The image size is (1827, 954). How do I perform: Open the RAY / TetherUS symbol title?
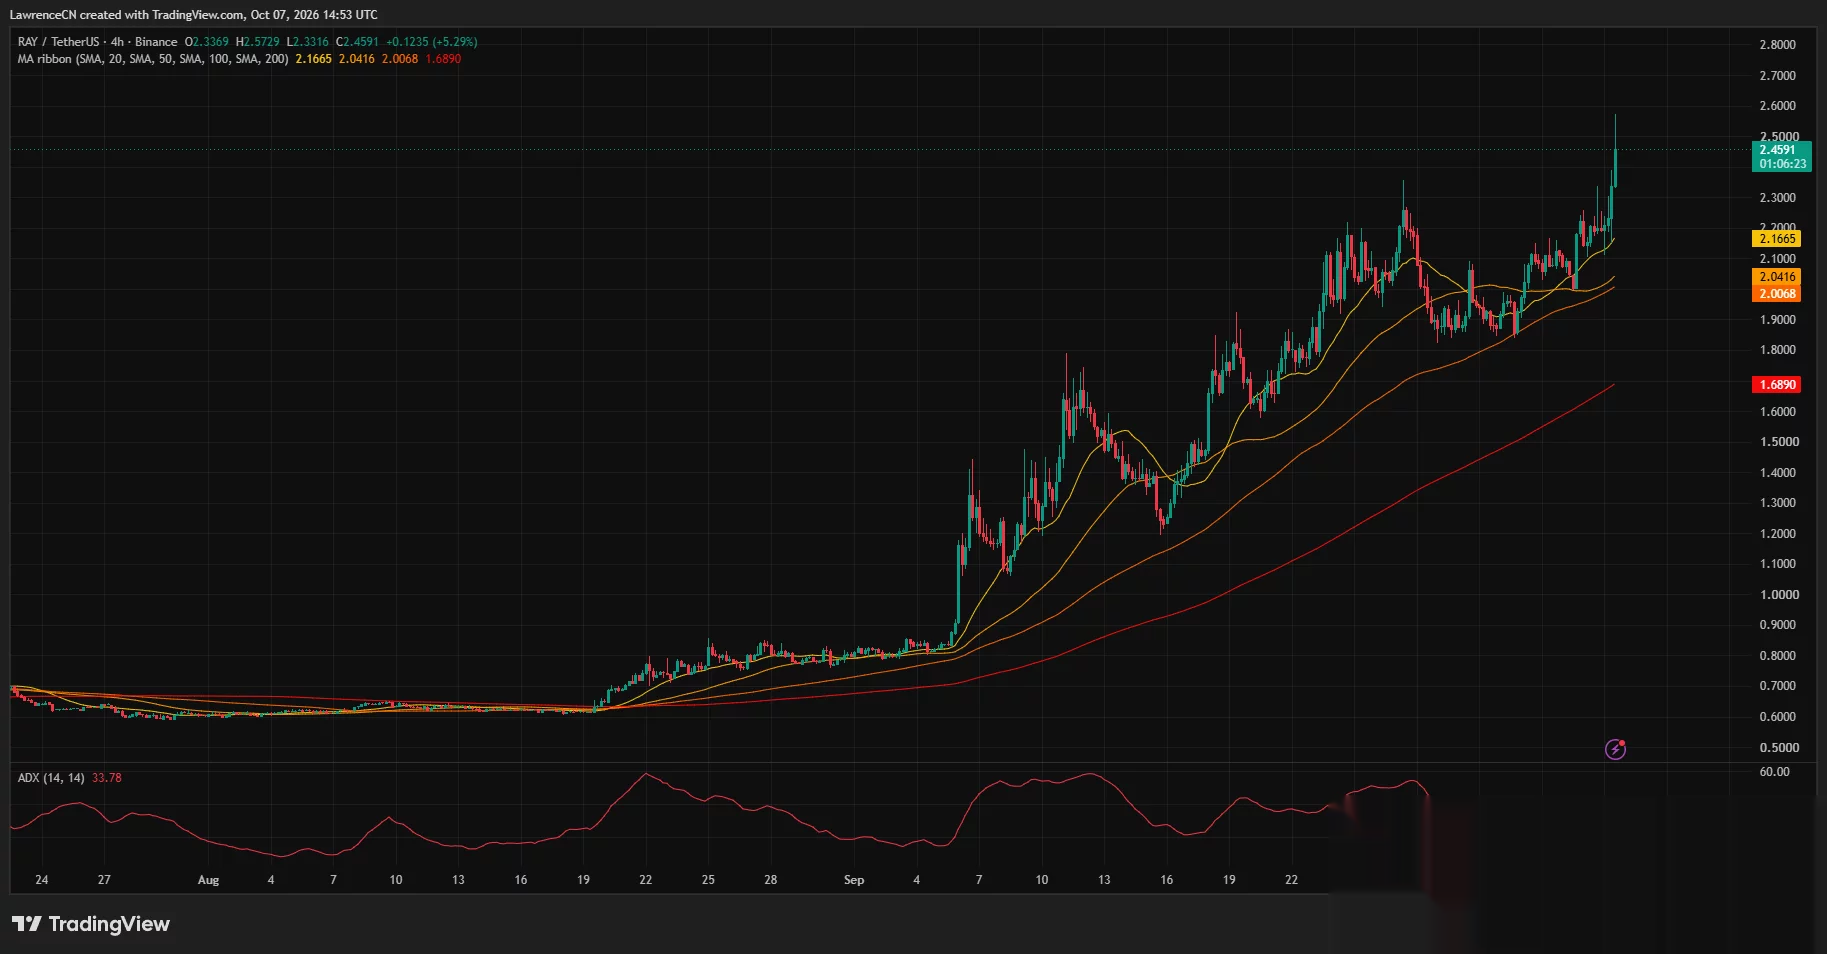coord(58,42)
